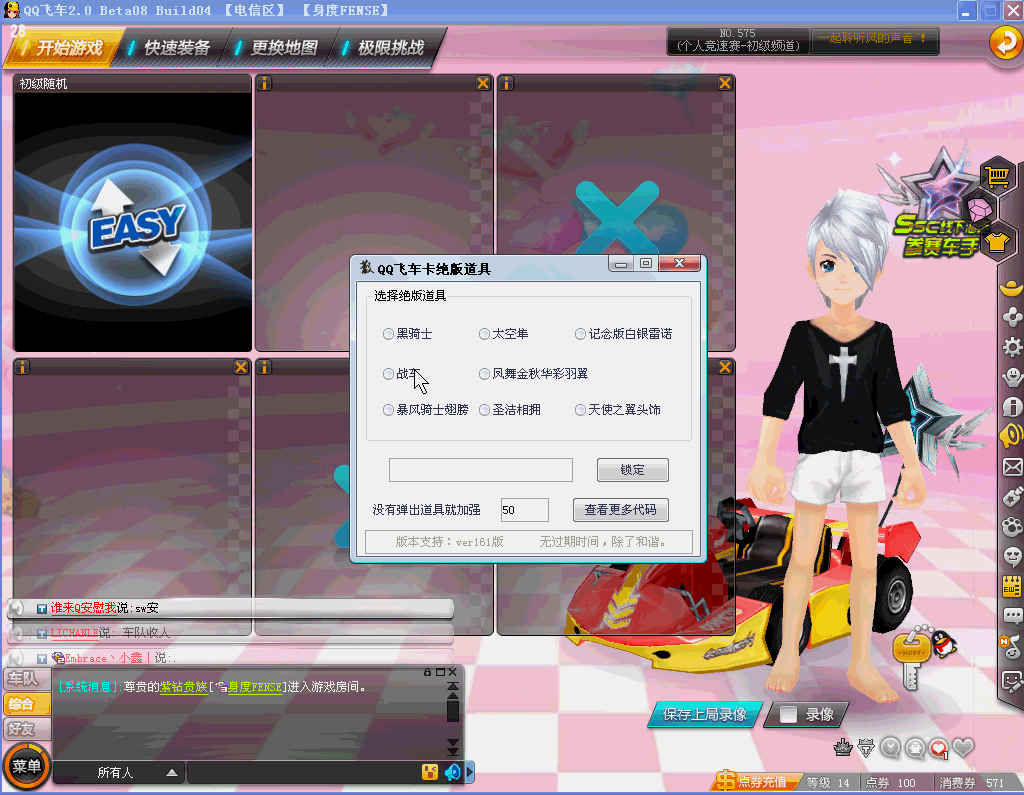This screenshot has width=1024, height=795.
Task: Click the red heart badge icon
Action: (939, 748)
